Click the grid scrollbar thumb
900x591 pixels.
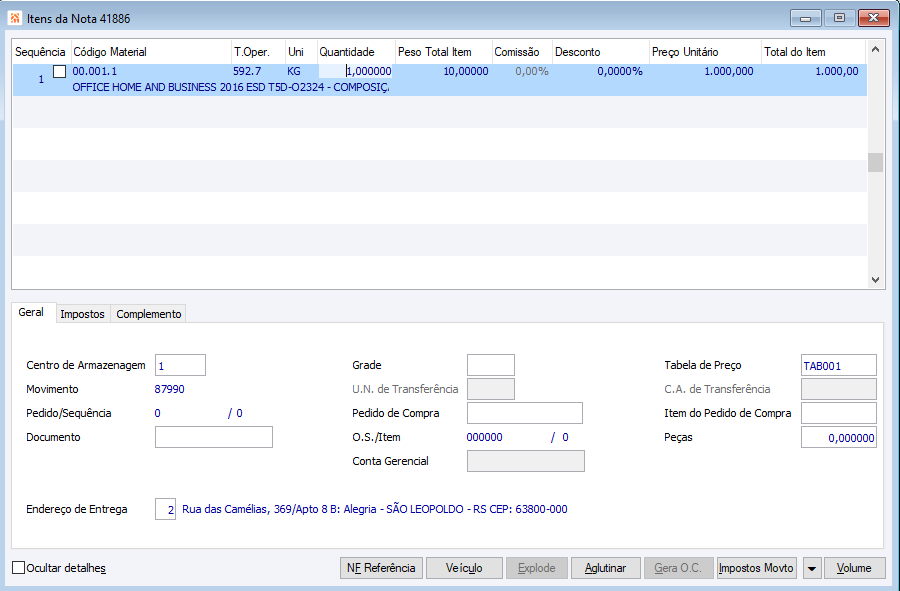tap(875, 162)
